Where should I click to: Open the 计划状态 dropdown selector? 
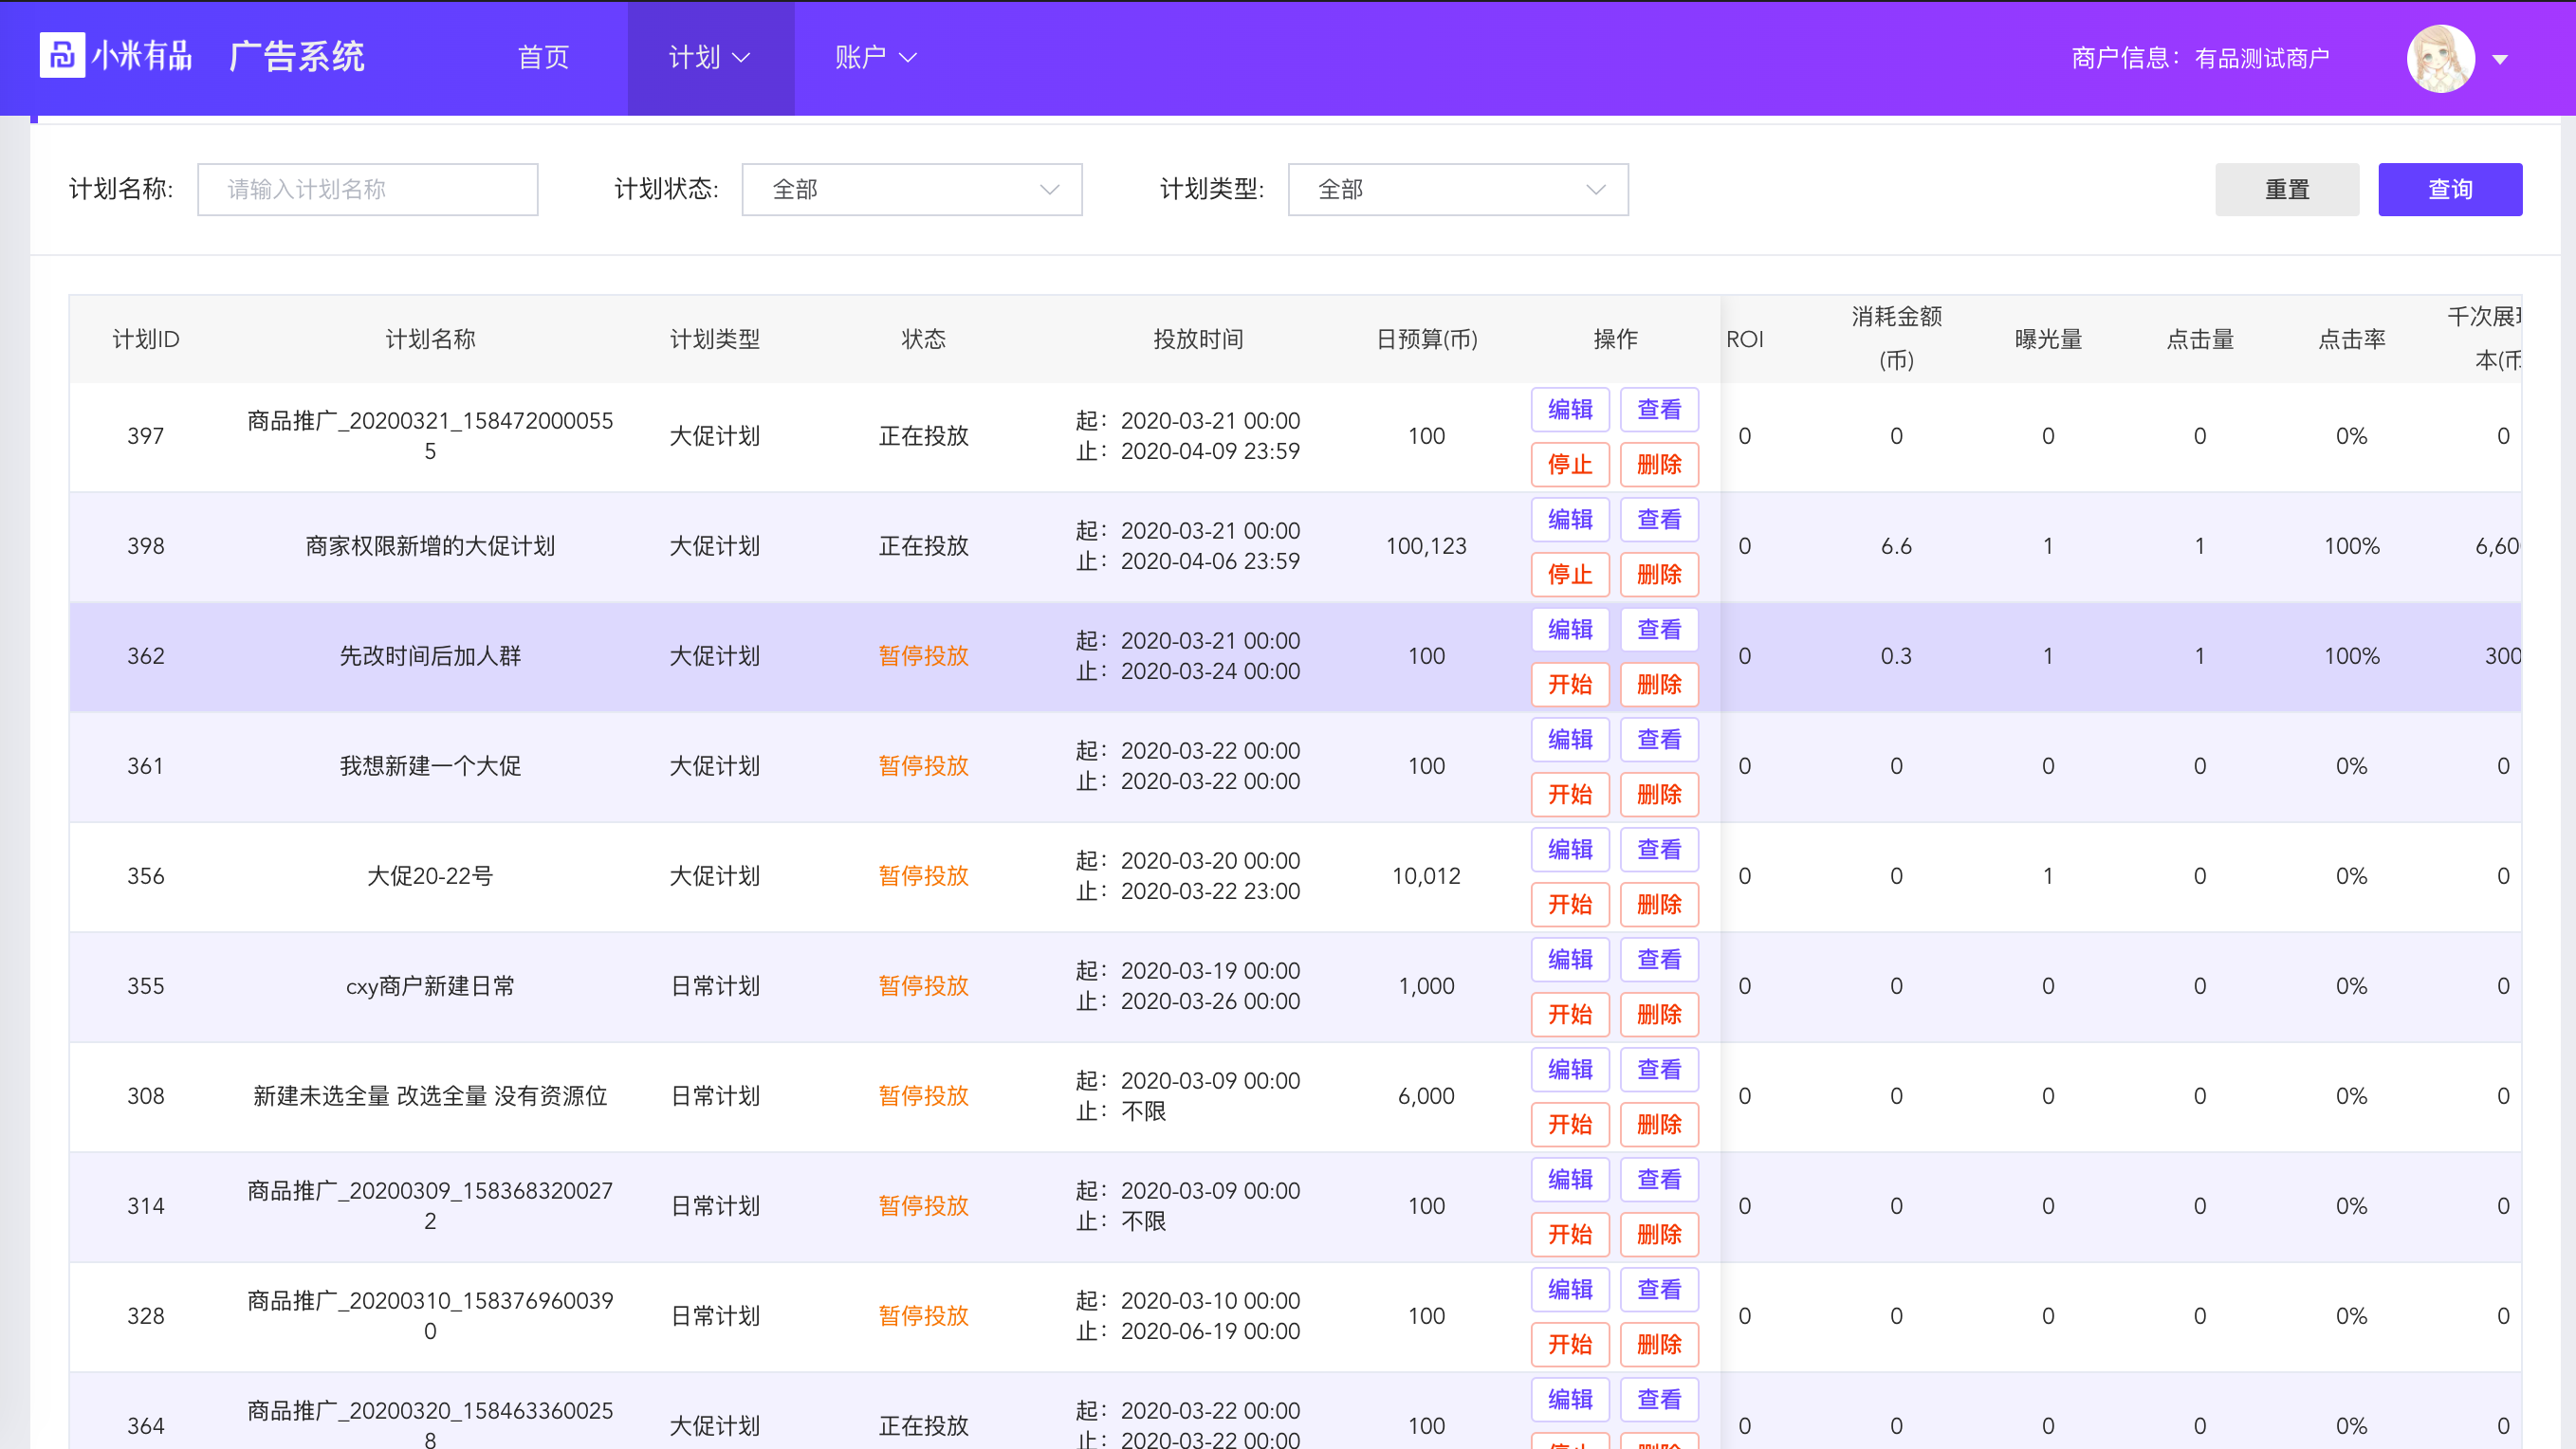911,189
